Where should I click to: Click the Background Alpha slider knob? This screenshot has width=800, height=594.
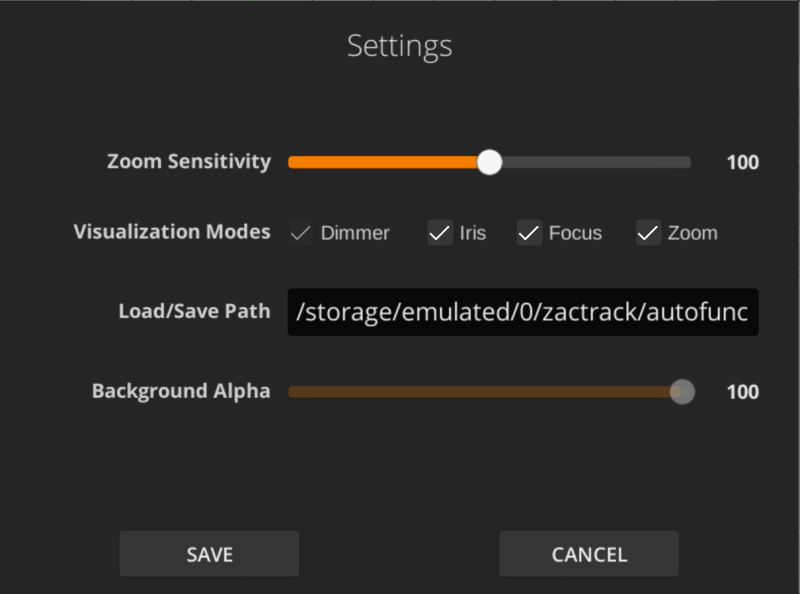[x=681, y=391]
